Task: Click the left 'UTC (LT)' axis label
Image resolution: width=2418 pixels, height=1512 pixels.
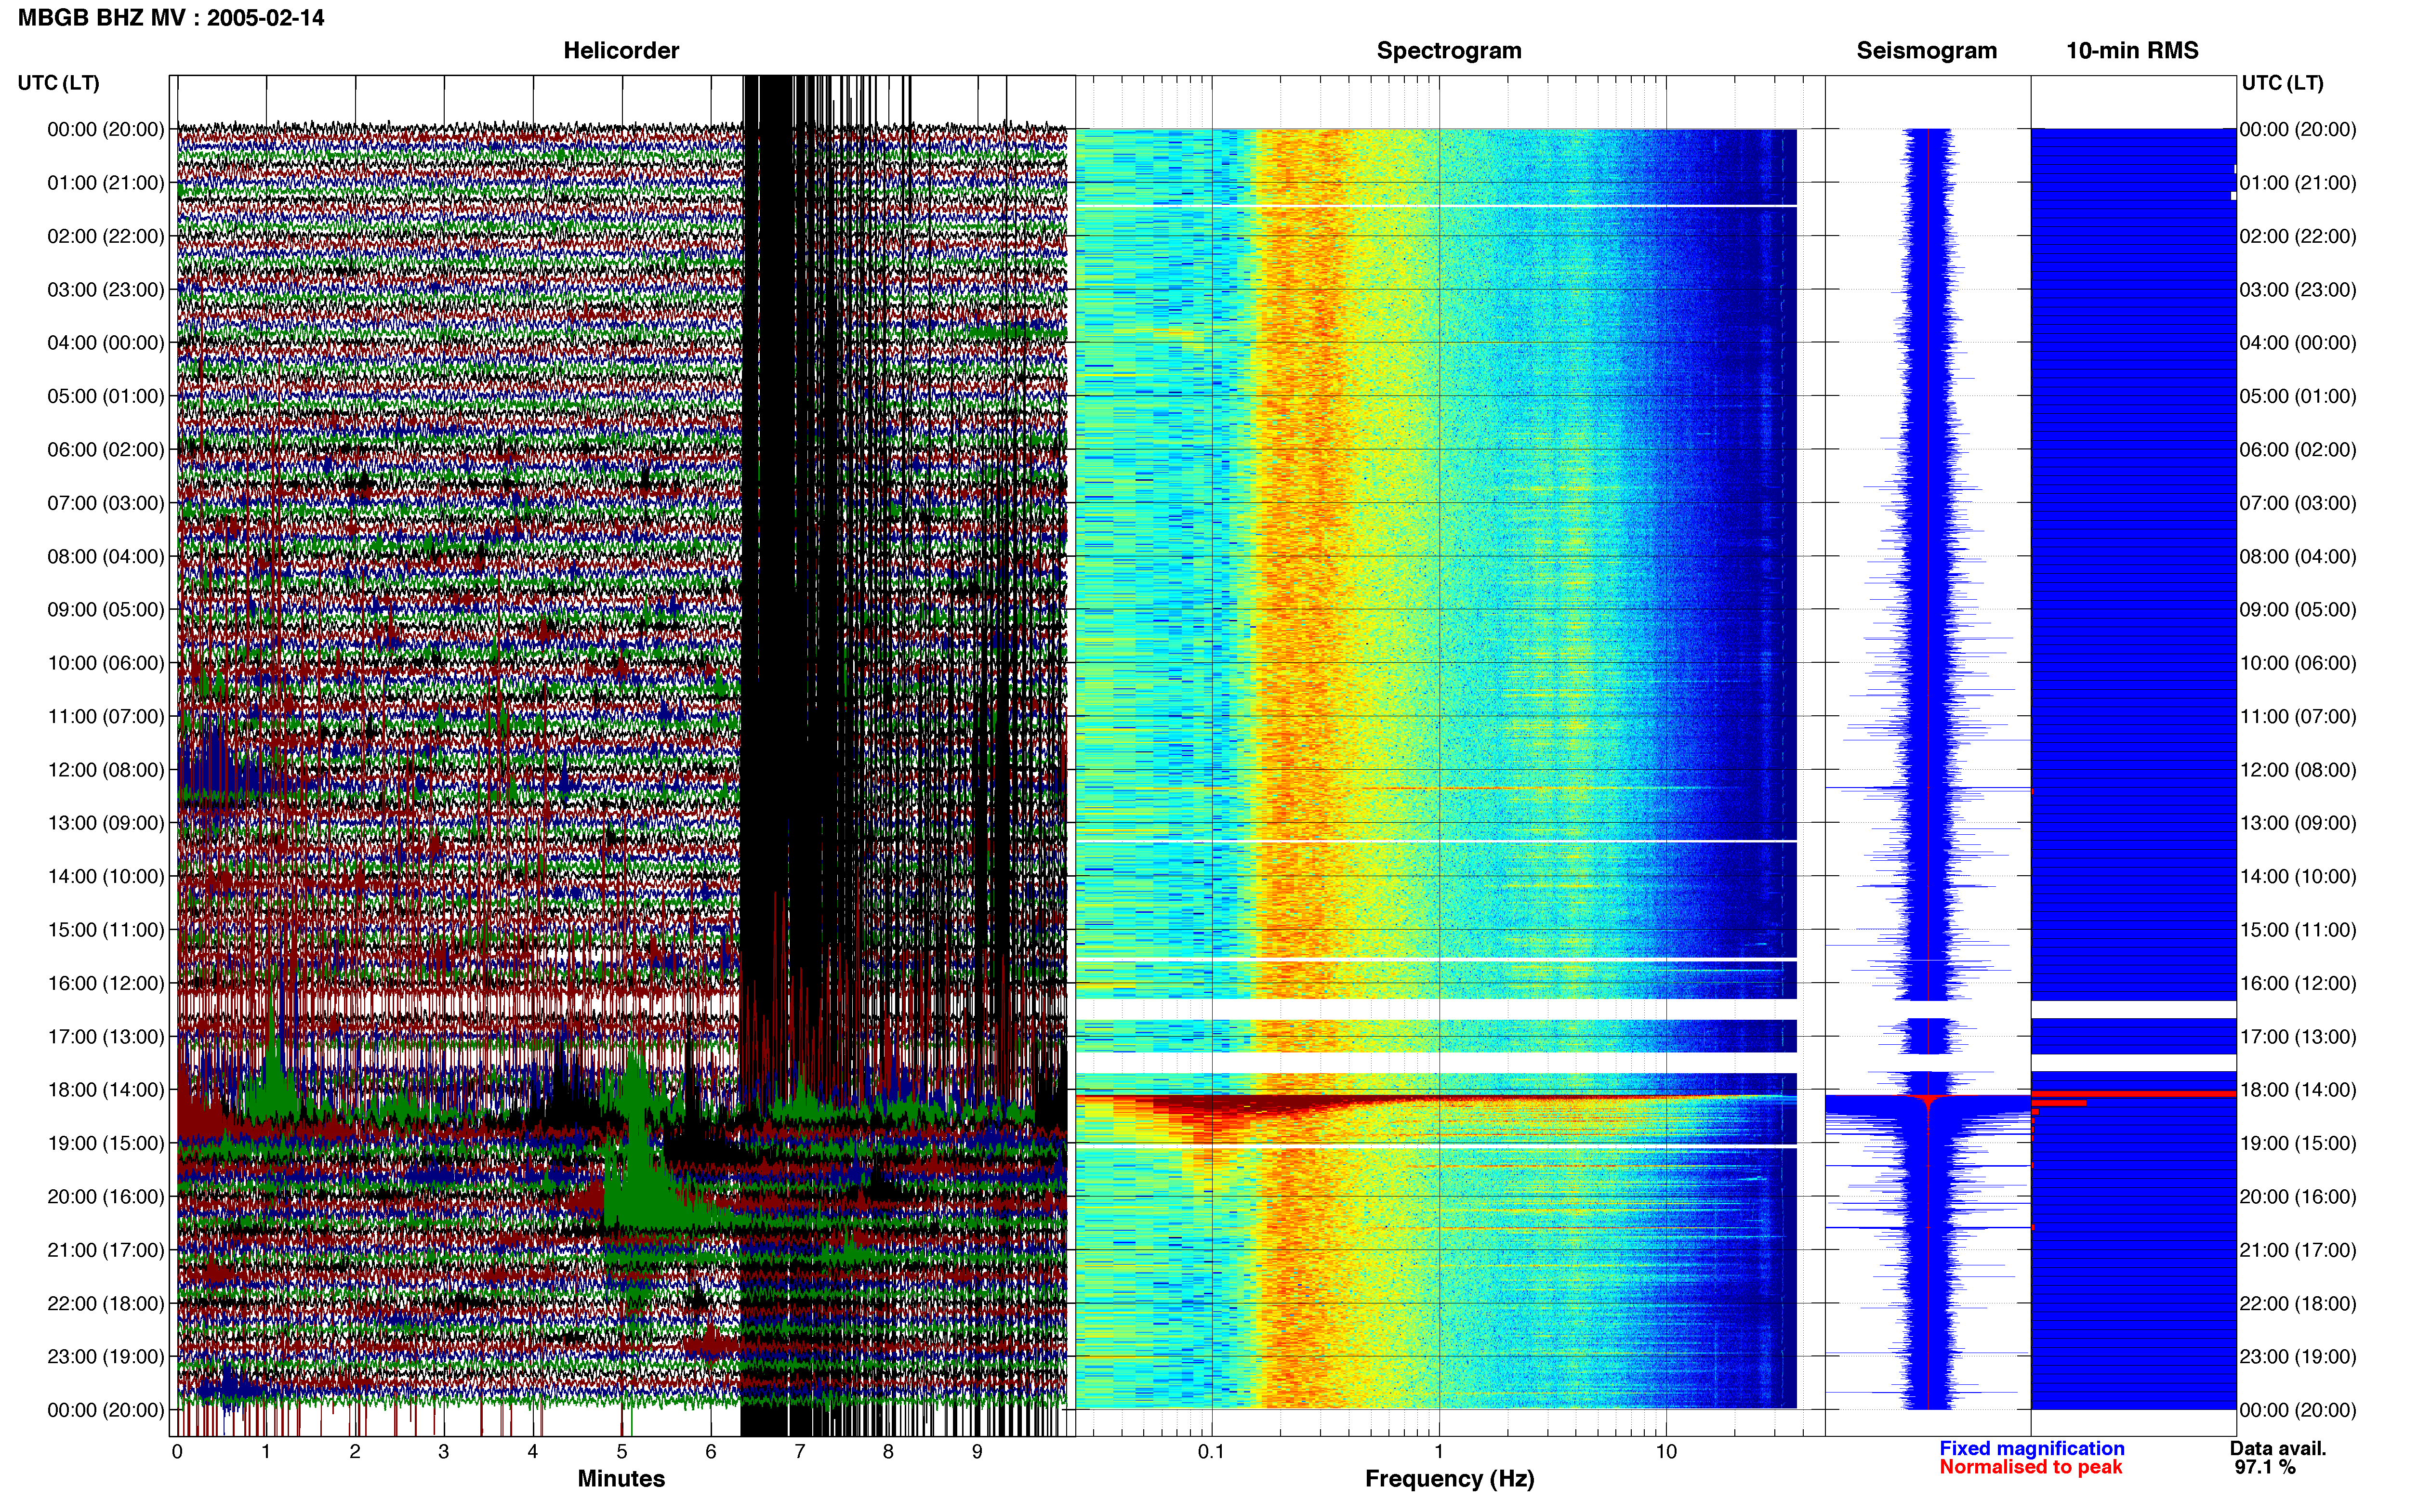Action: (59, 83)
